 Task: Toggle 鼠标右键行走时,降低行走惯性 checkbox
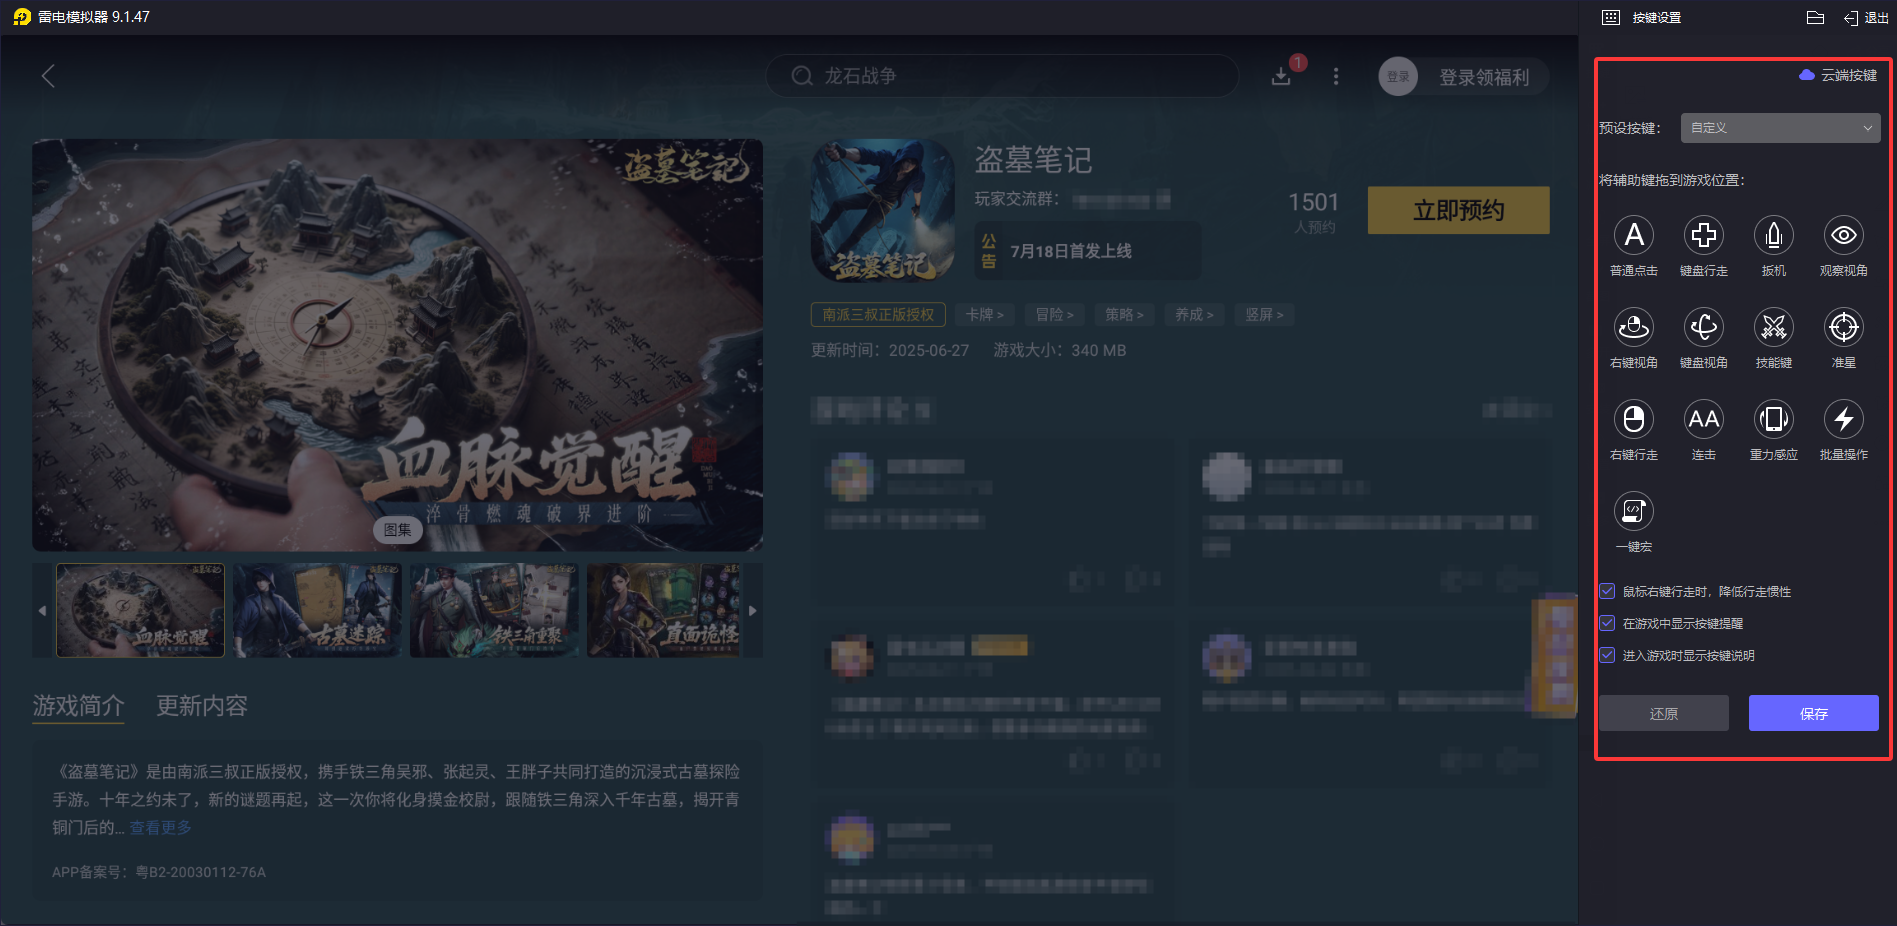1607,591
